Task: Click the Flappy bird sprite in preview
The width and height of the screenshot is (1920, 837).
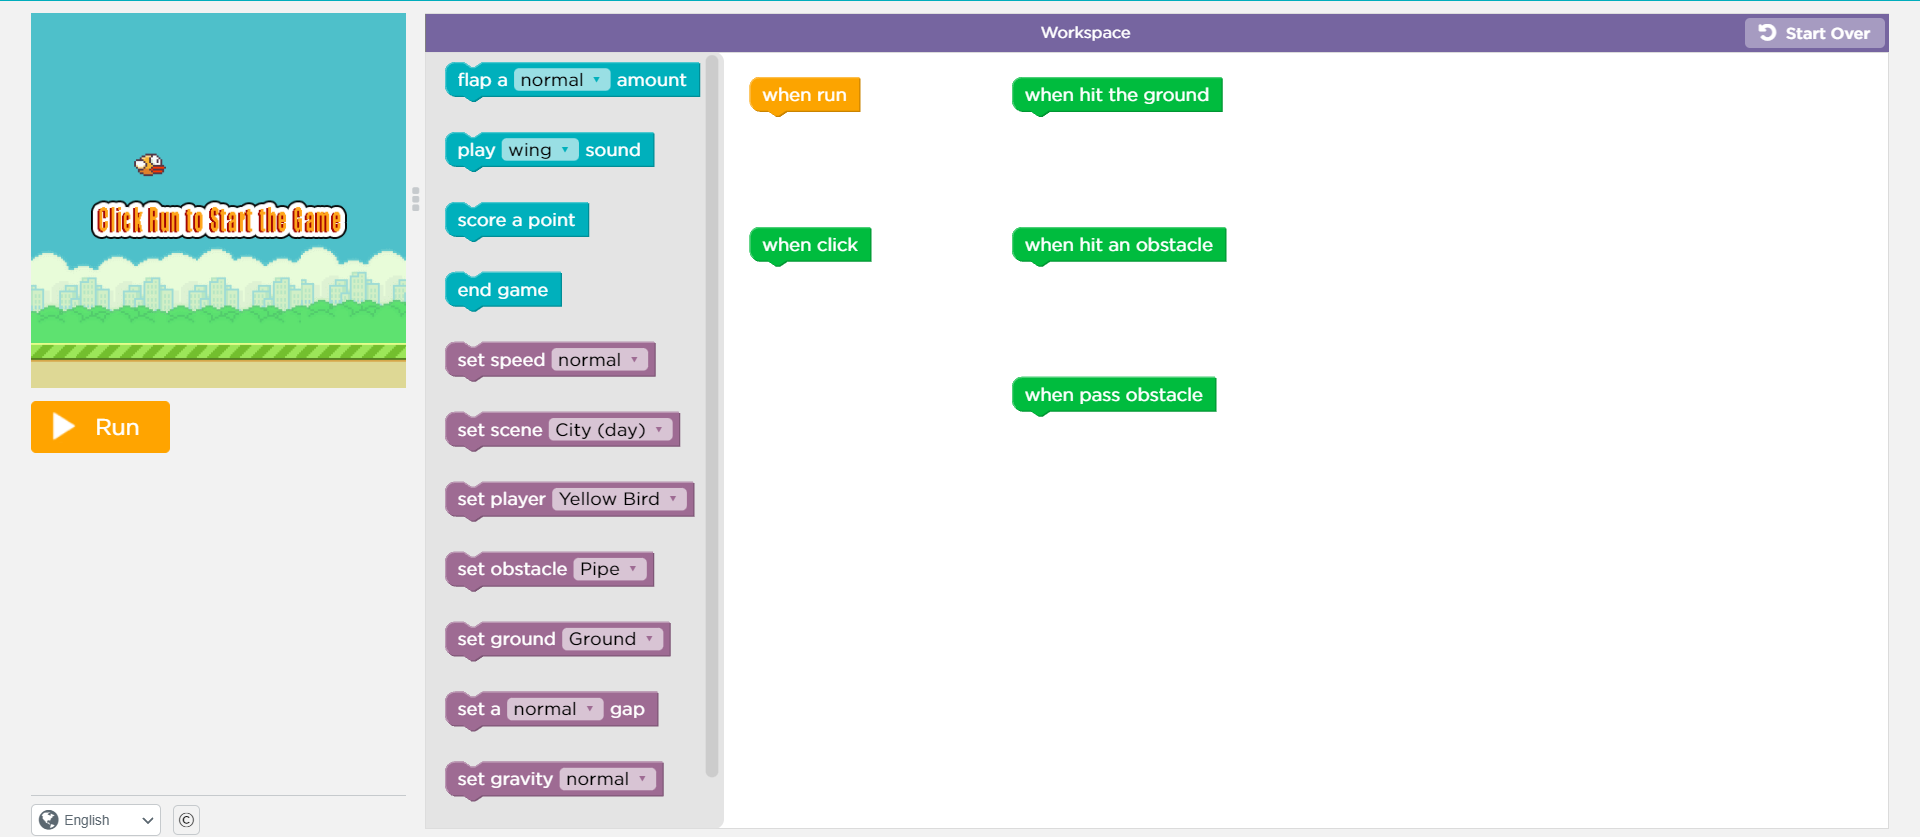Action: 150,164
